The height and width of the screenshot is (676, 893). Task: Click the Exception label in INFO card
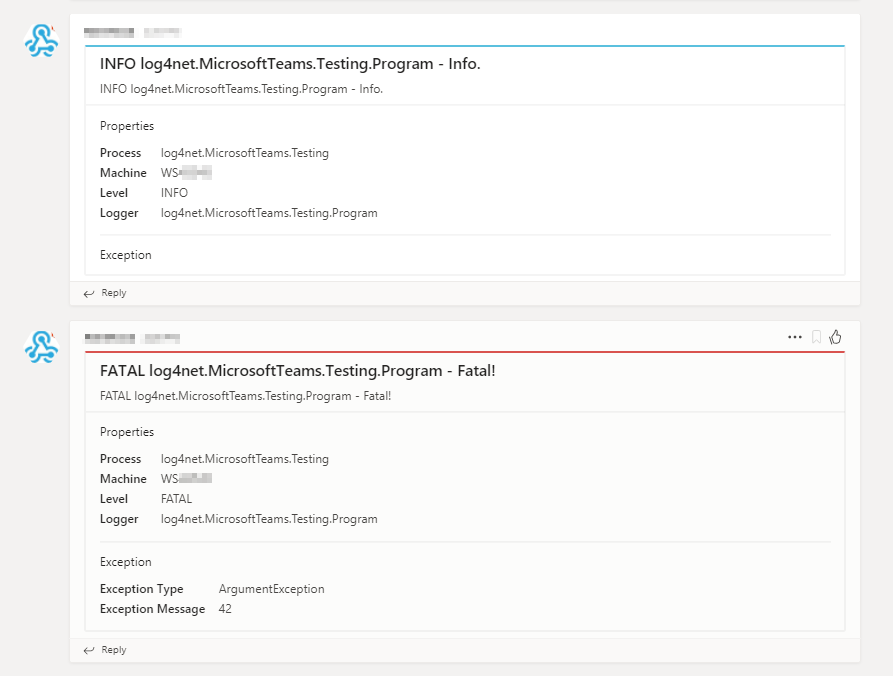click(x=125, y=255)
